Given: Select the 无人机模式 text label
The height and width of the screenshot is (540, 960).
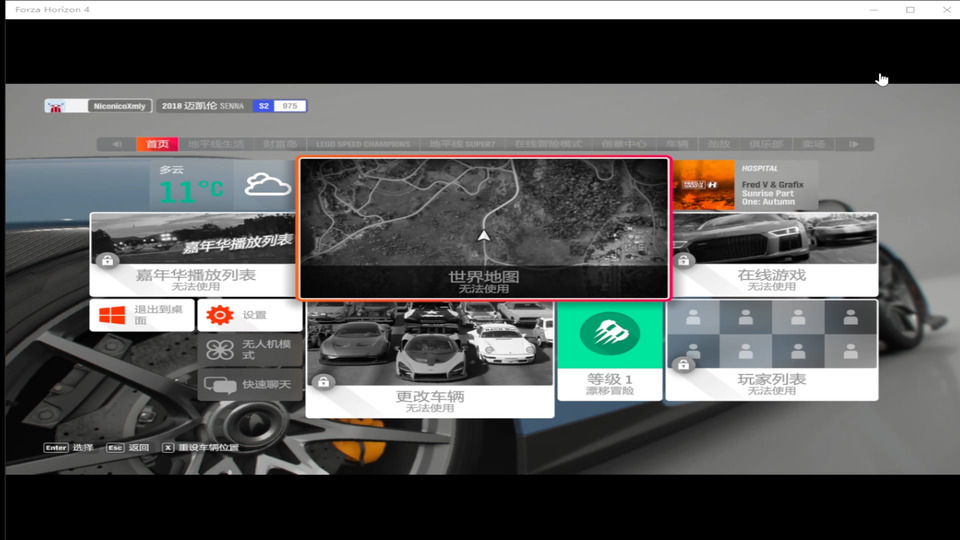Looking at the screenshot, I should (266, 350).
